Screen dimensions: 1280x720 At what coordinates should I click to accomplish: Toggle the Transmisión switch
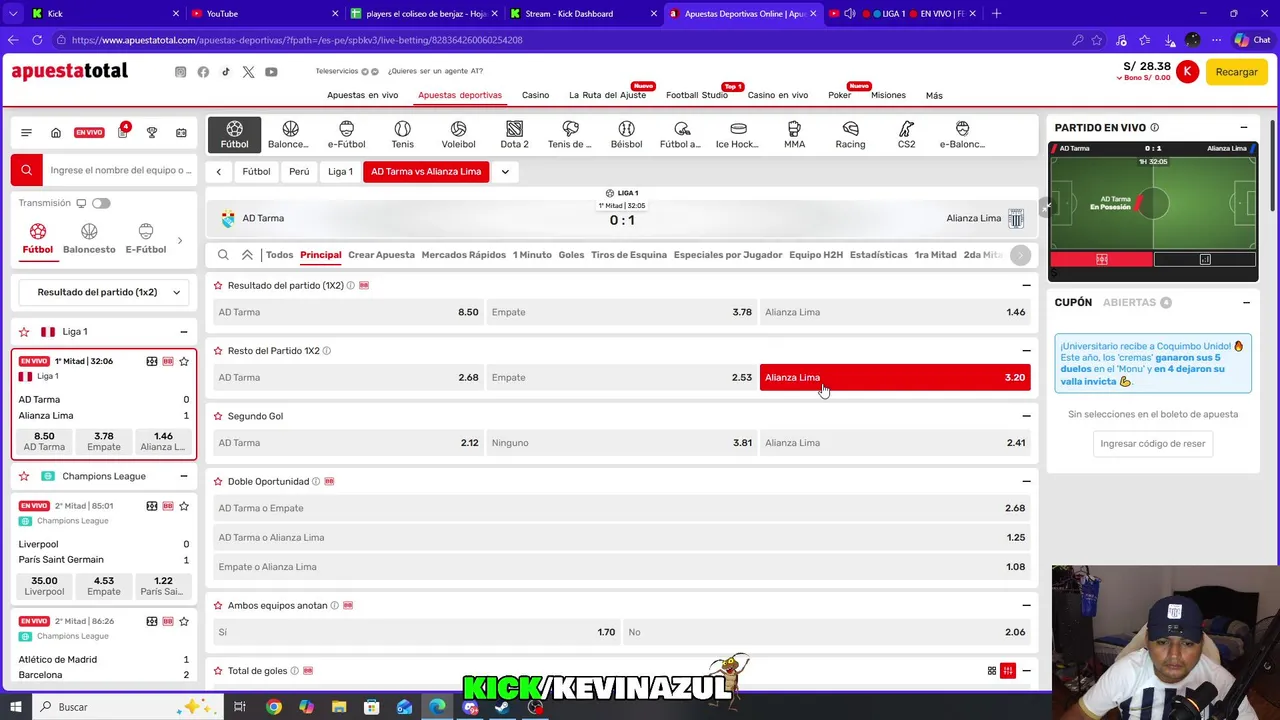pyautogui.click(x=101, y=203)
